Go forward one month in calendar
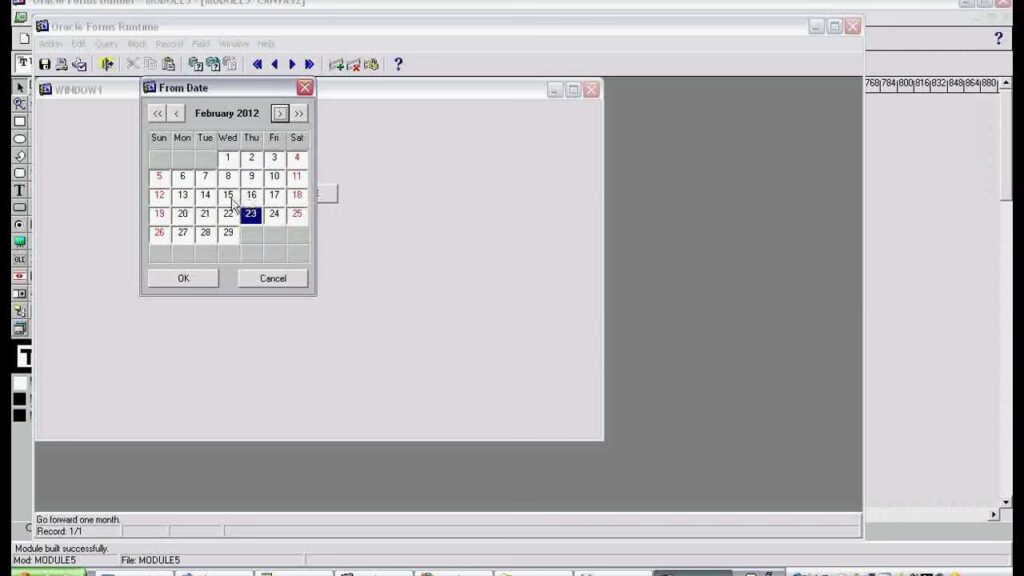 tap(280, 114)
